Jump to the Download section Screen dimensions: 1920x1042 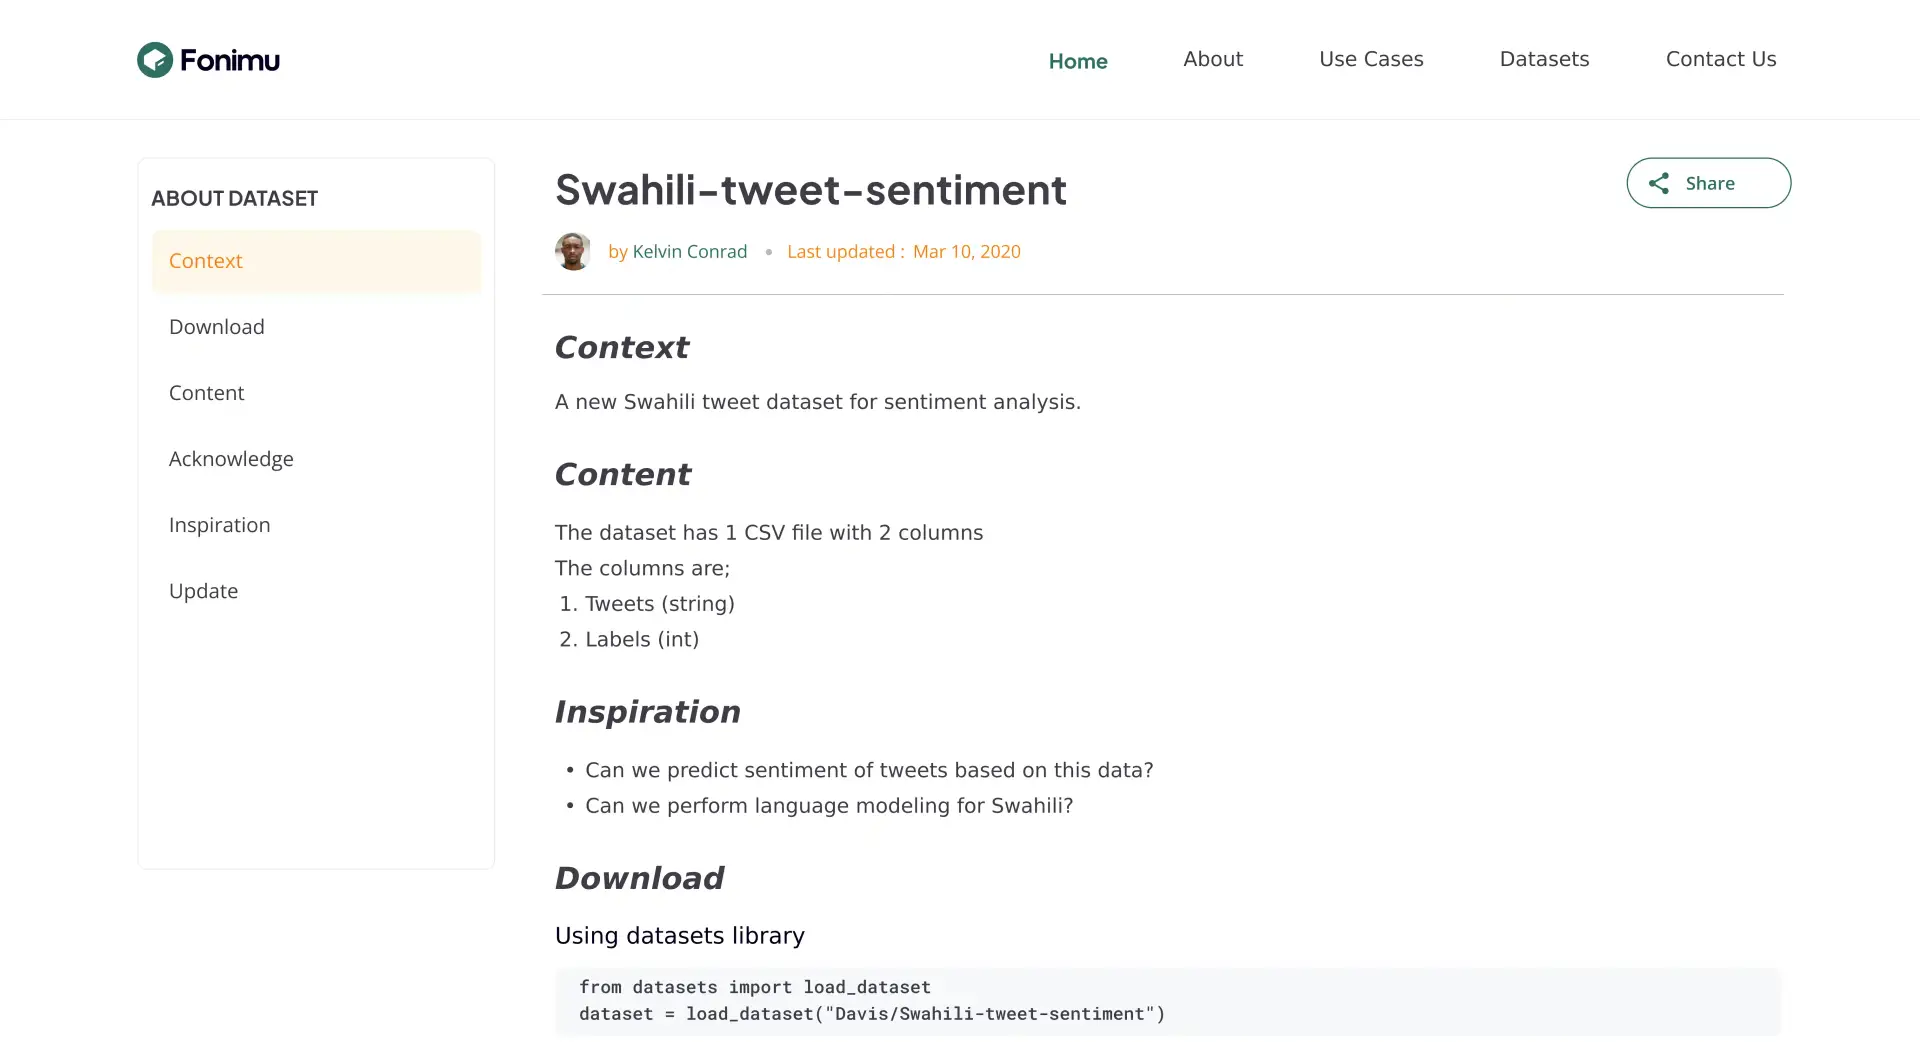pos(216,326)
